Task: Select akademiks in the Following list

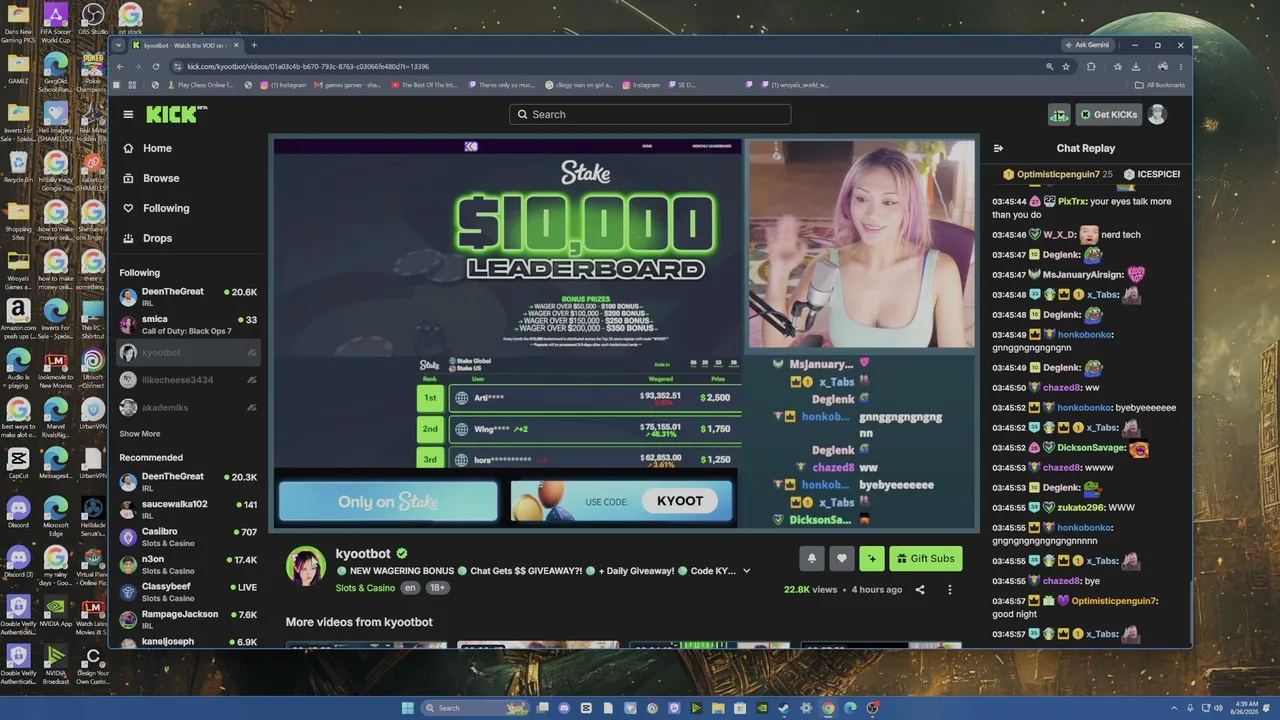Action: coord(188,407)
